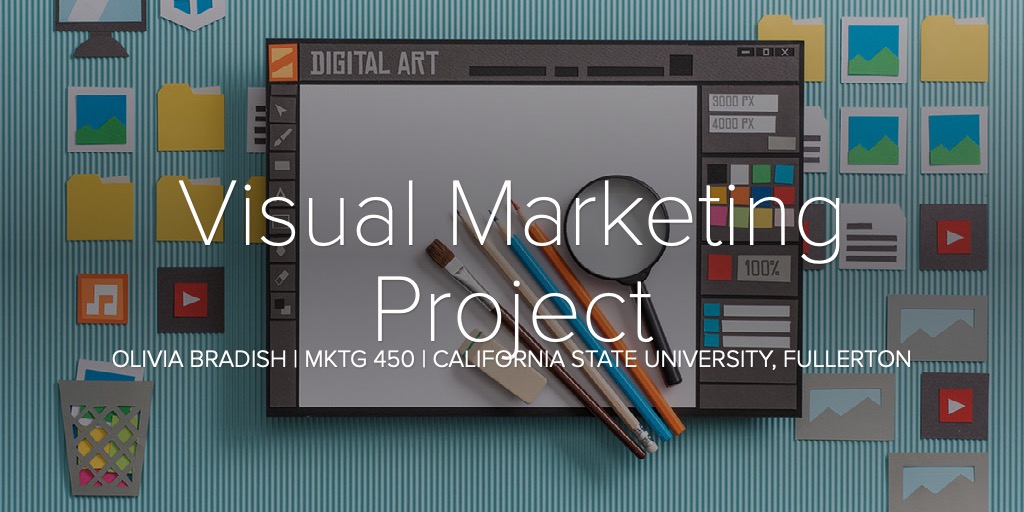This screenshot has width=1024, height=512.
Task: Toggle the first blue layer checkbox
Action: [711, 310]
